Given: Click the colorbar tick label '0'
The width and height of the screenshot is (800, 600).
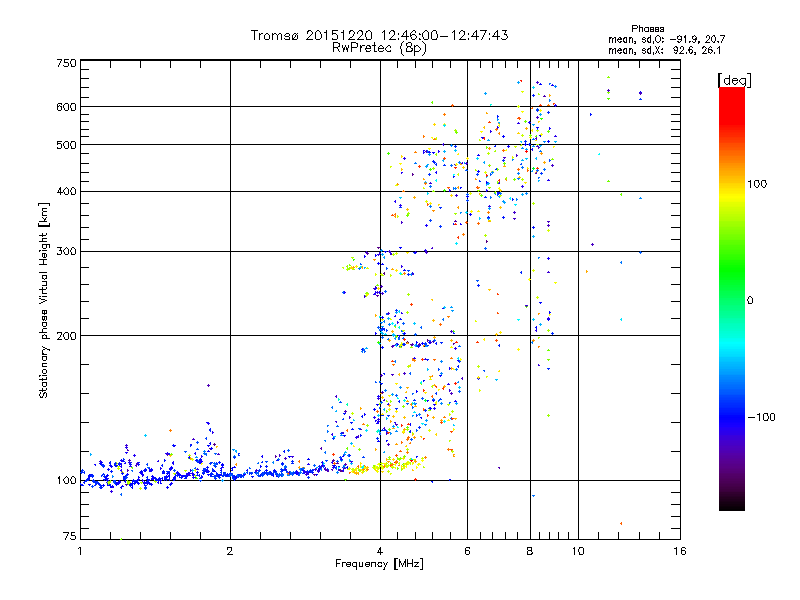Looking at the screenshot, I should pos(750,301).
